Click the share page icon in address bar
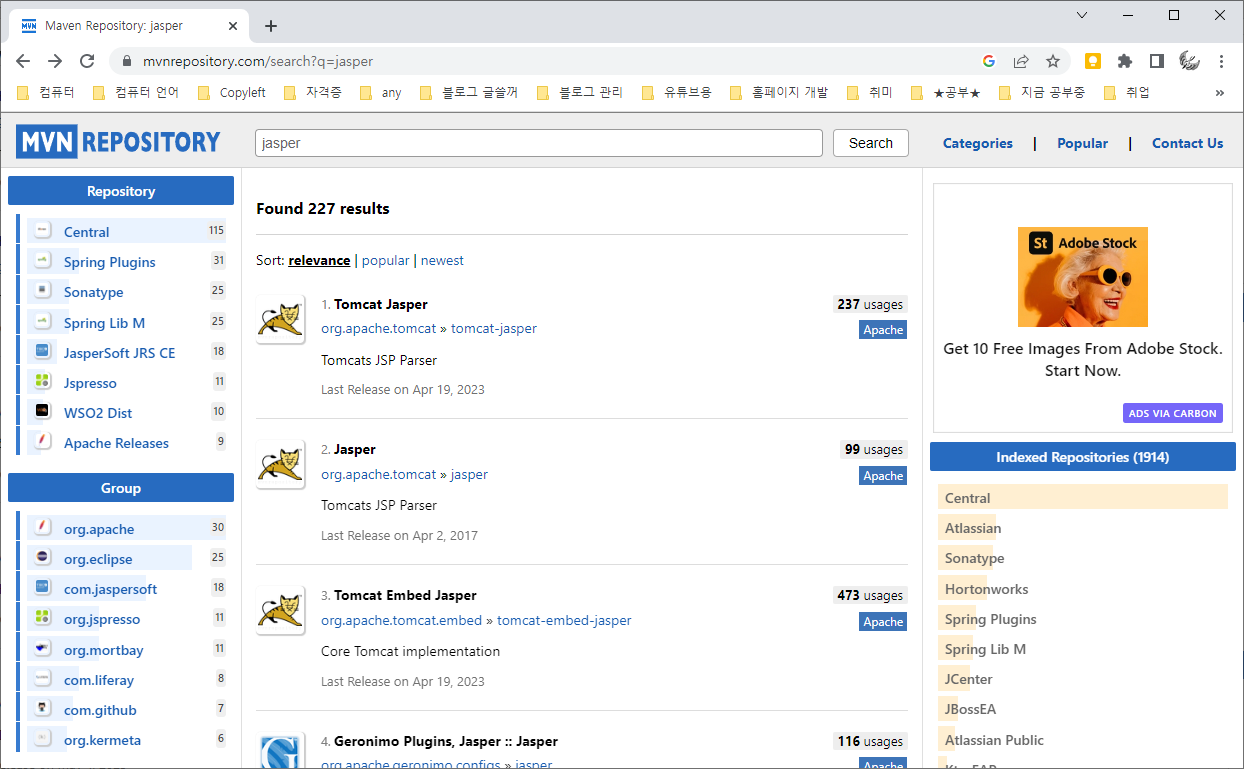Screen dimensions: 1244x769 [1021, 61]
